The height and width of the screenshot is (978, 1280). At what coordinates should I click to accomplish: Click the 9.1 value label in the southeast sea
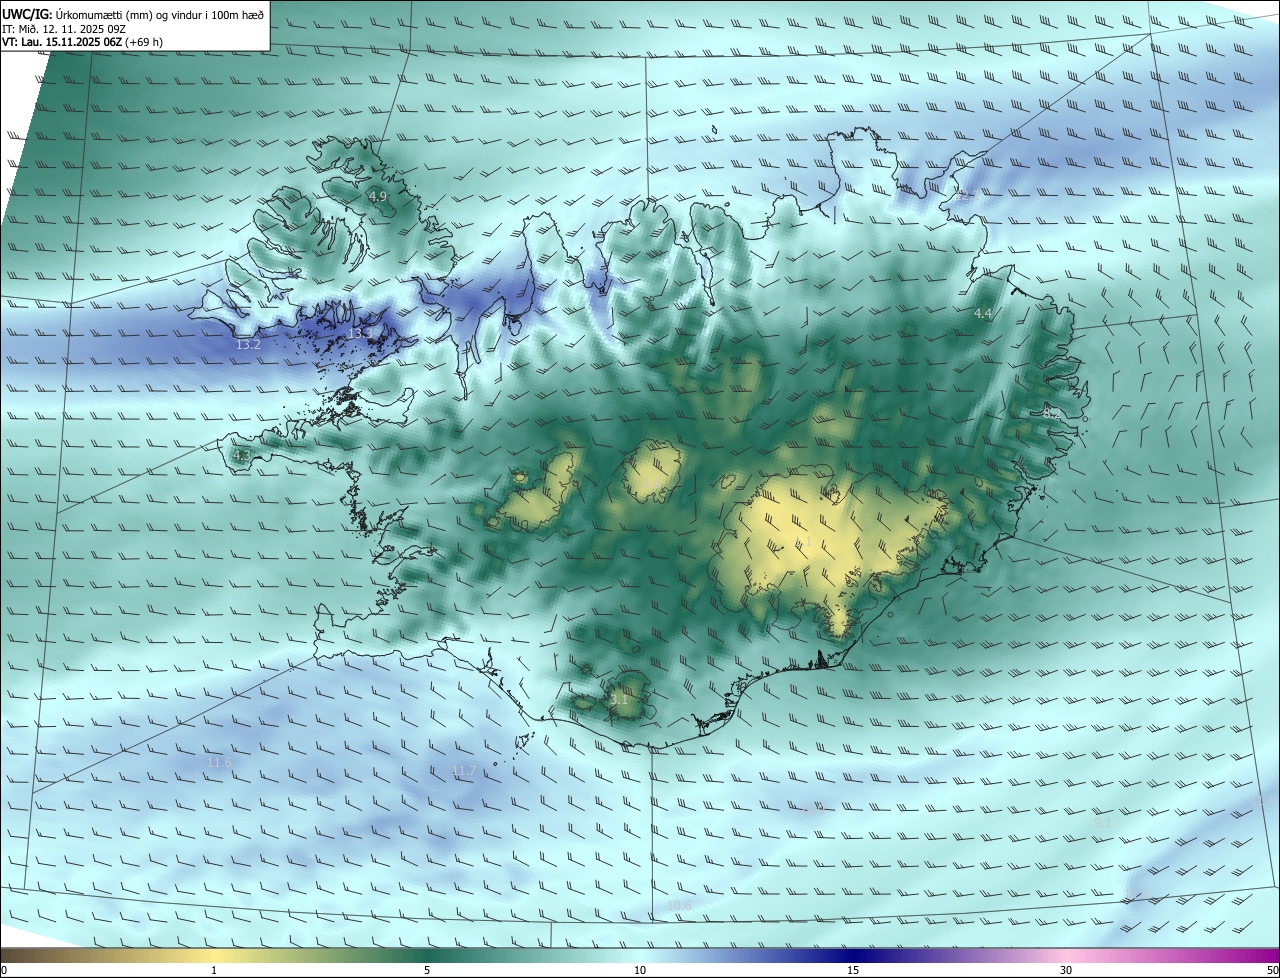(1103, 823)
